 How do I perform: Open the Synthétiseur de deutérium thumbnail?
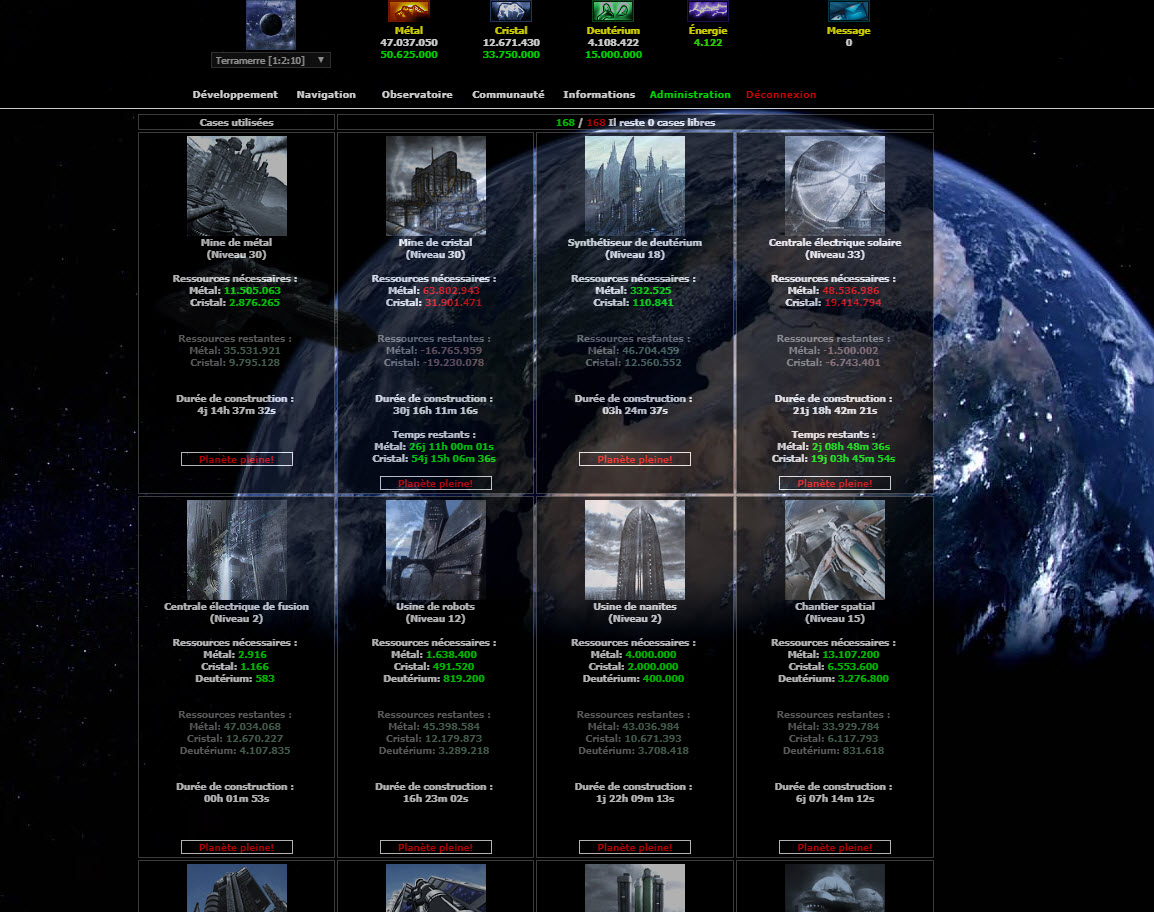(x=635, y=186)
